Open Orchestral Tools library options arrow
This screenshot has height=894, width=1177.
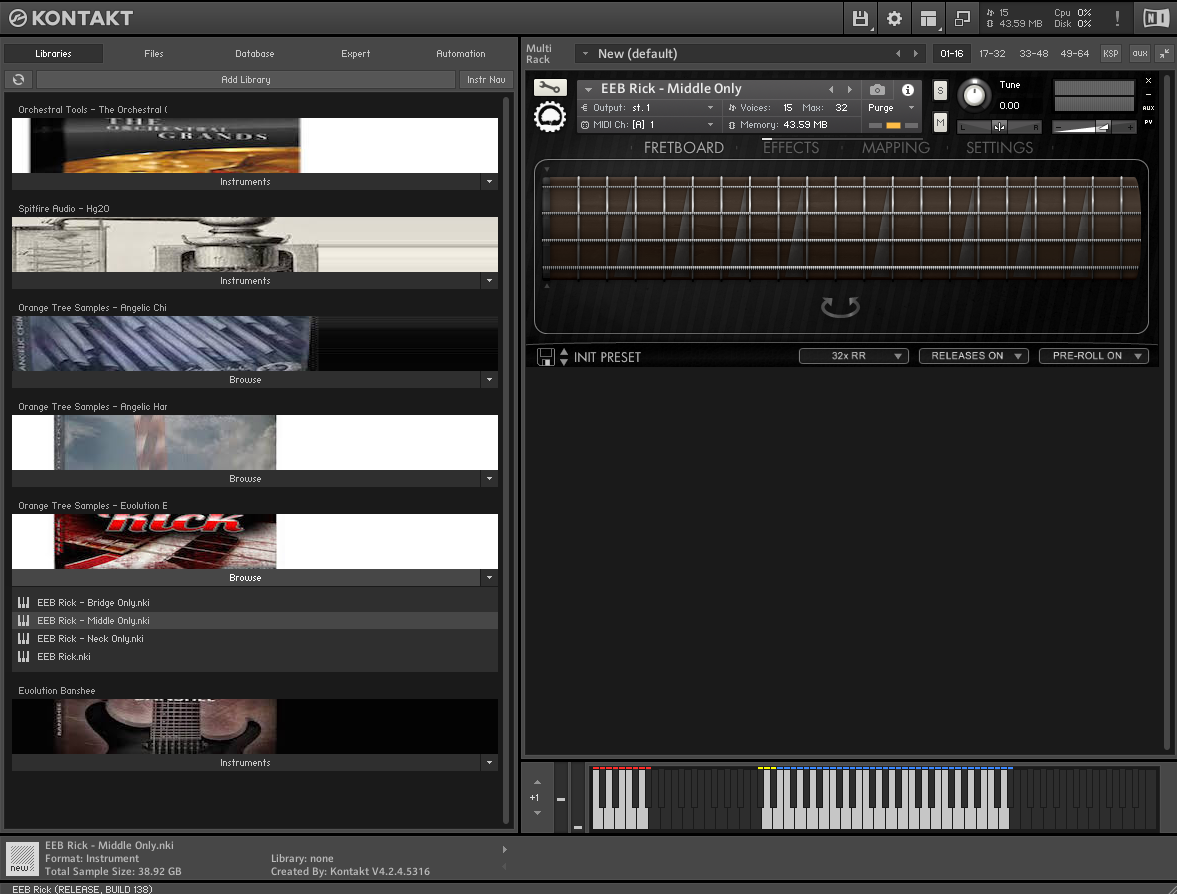tap(489, 182)
